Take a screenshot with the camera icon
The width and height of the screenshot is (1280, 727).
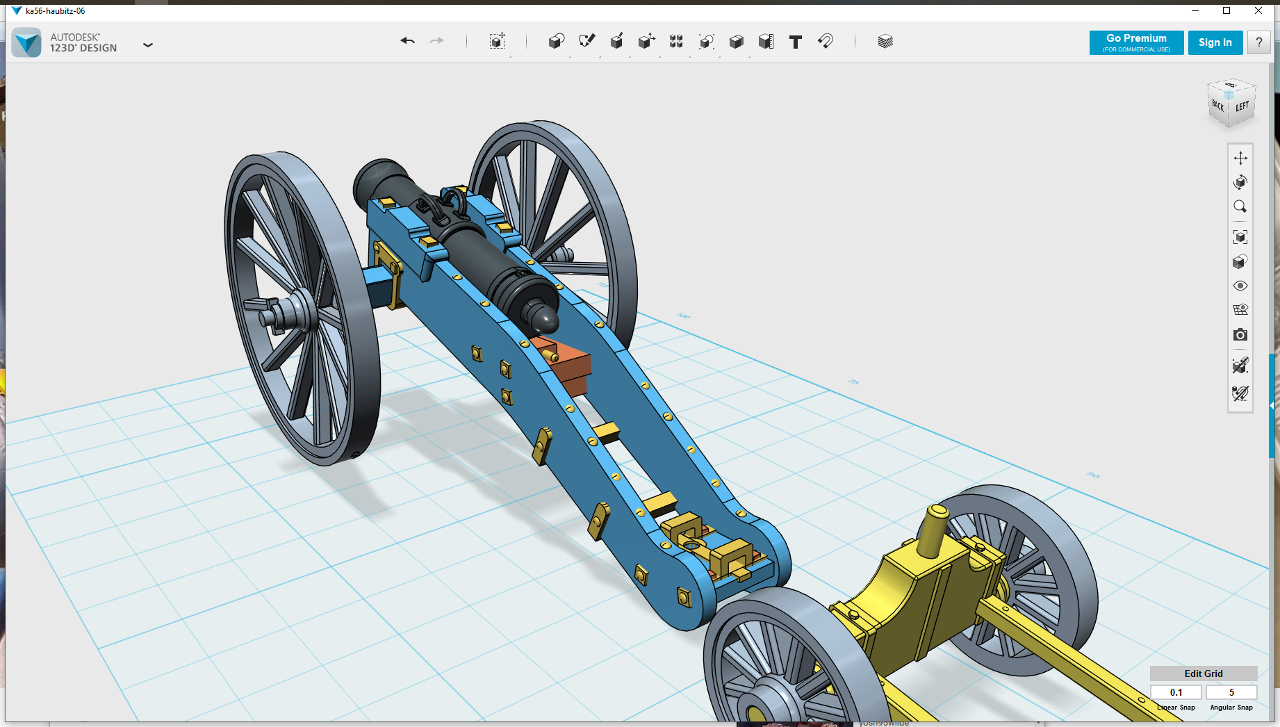click(1240, 335)
